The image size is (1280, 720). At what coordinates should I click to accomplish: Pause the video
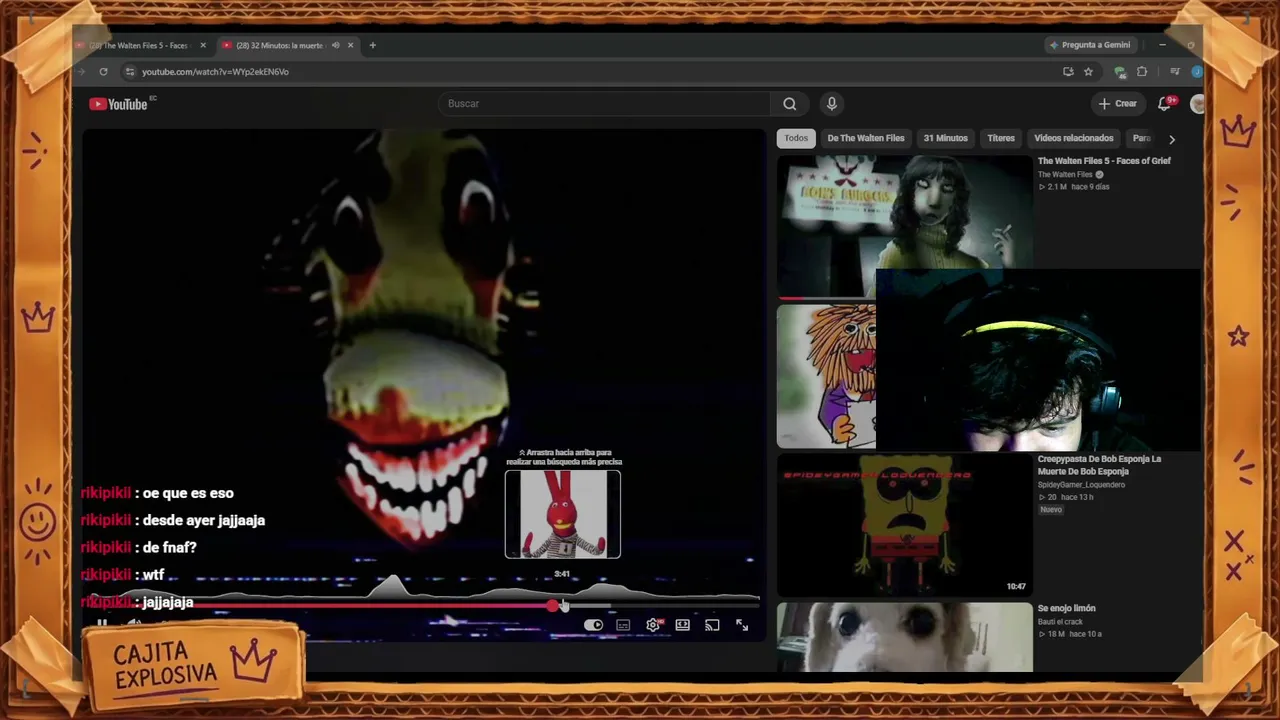pos(101,624)
